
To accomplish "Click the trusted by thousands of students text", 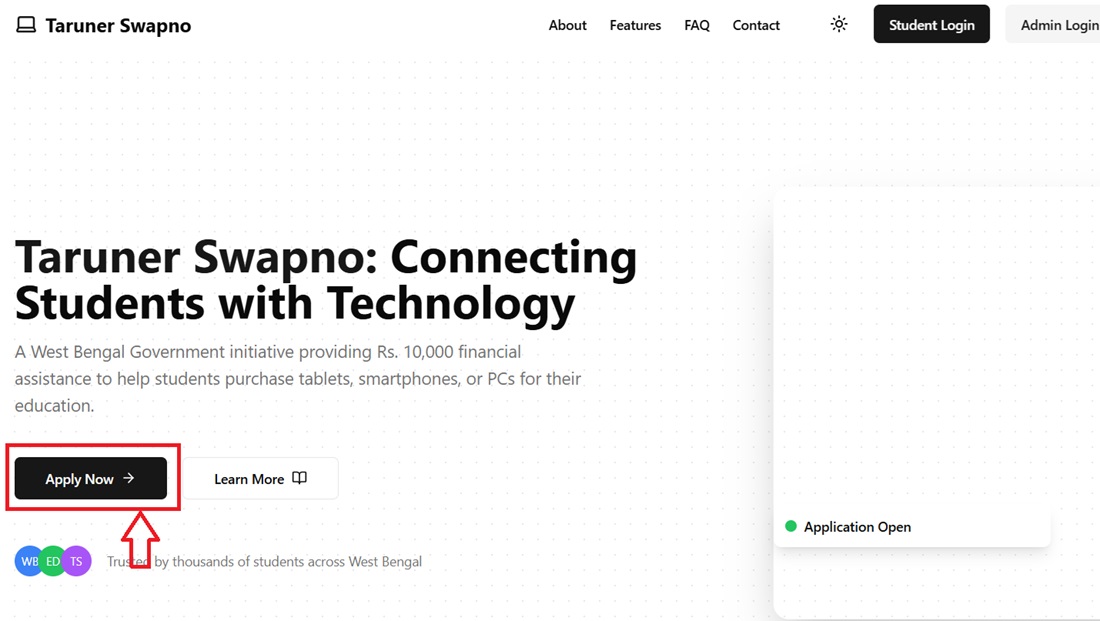I will [265, 562].
